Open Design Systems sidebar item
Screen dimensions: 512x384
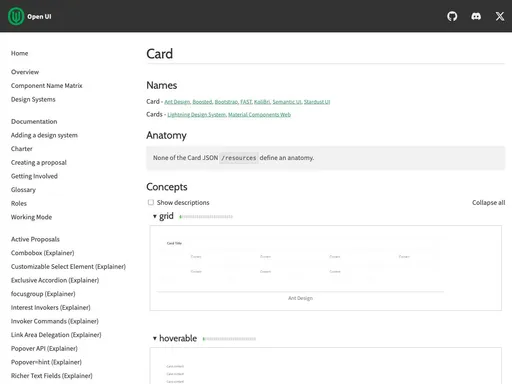(33, 99)
